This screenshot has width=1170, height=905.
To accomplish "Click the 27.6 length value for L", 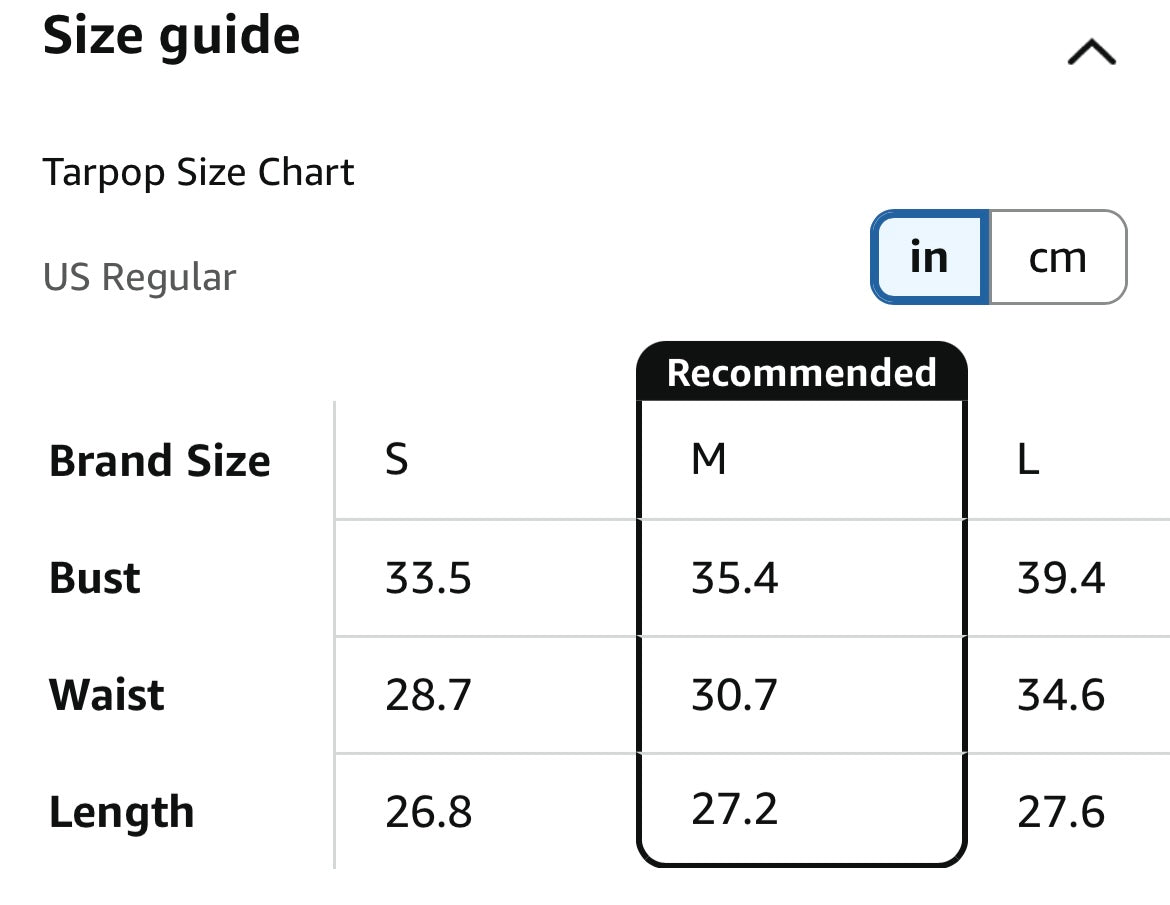I will tap(1061, 812).
